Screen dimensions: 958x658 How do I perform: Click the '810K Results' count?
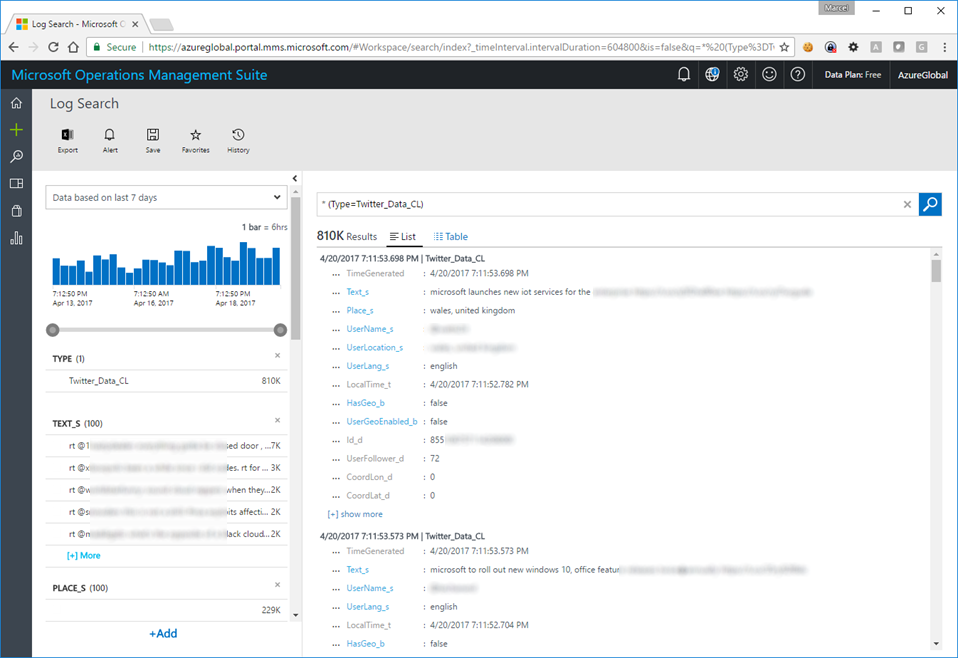(x=347, y=236)
